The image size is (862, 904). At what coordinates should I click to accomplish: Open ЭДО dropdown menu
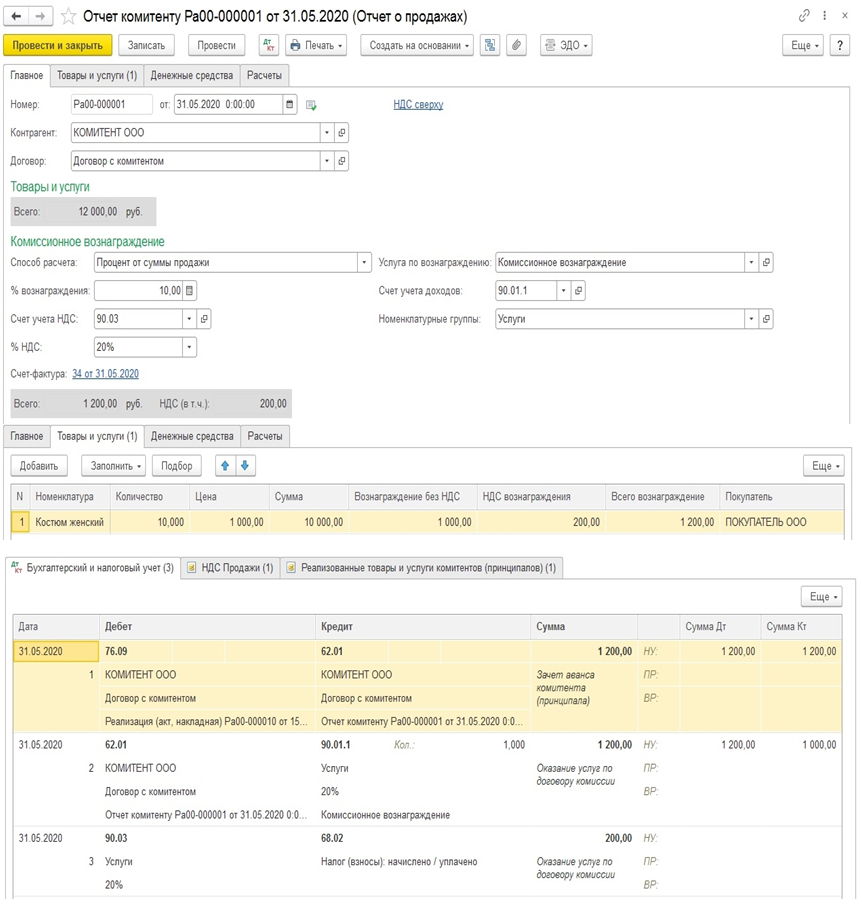coord(566,45)
